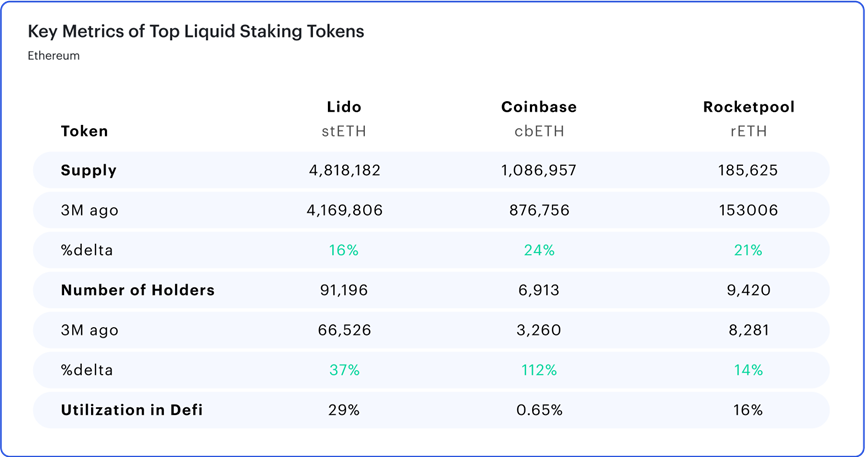The width and height of the screenshot is (865, 457).
Task: Click the Key Metrics chart title
Action: click(196, 31)
